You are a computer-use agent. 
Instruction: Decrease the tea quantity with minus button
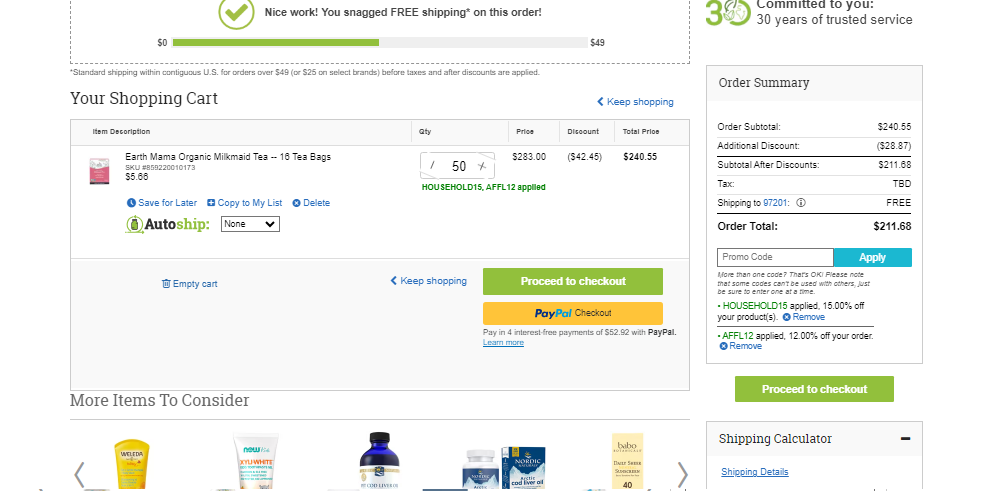433,166
